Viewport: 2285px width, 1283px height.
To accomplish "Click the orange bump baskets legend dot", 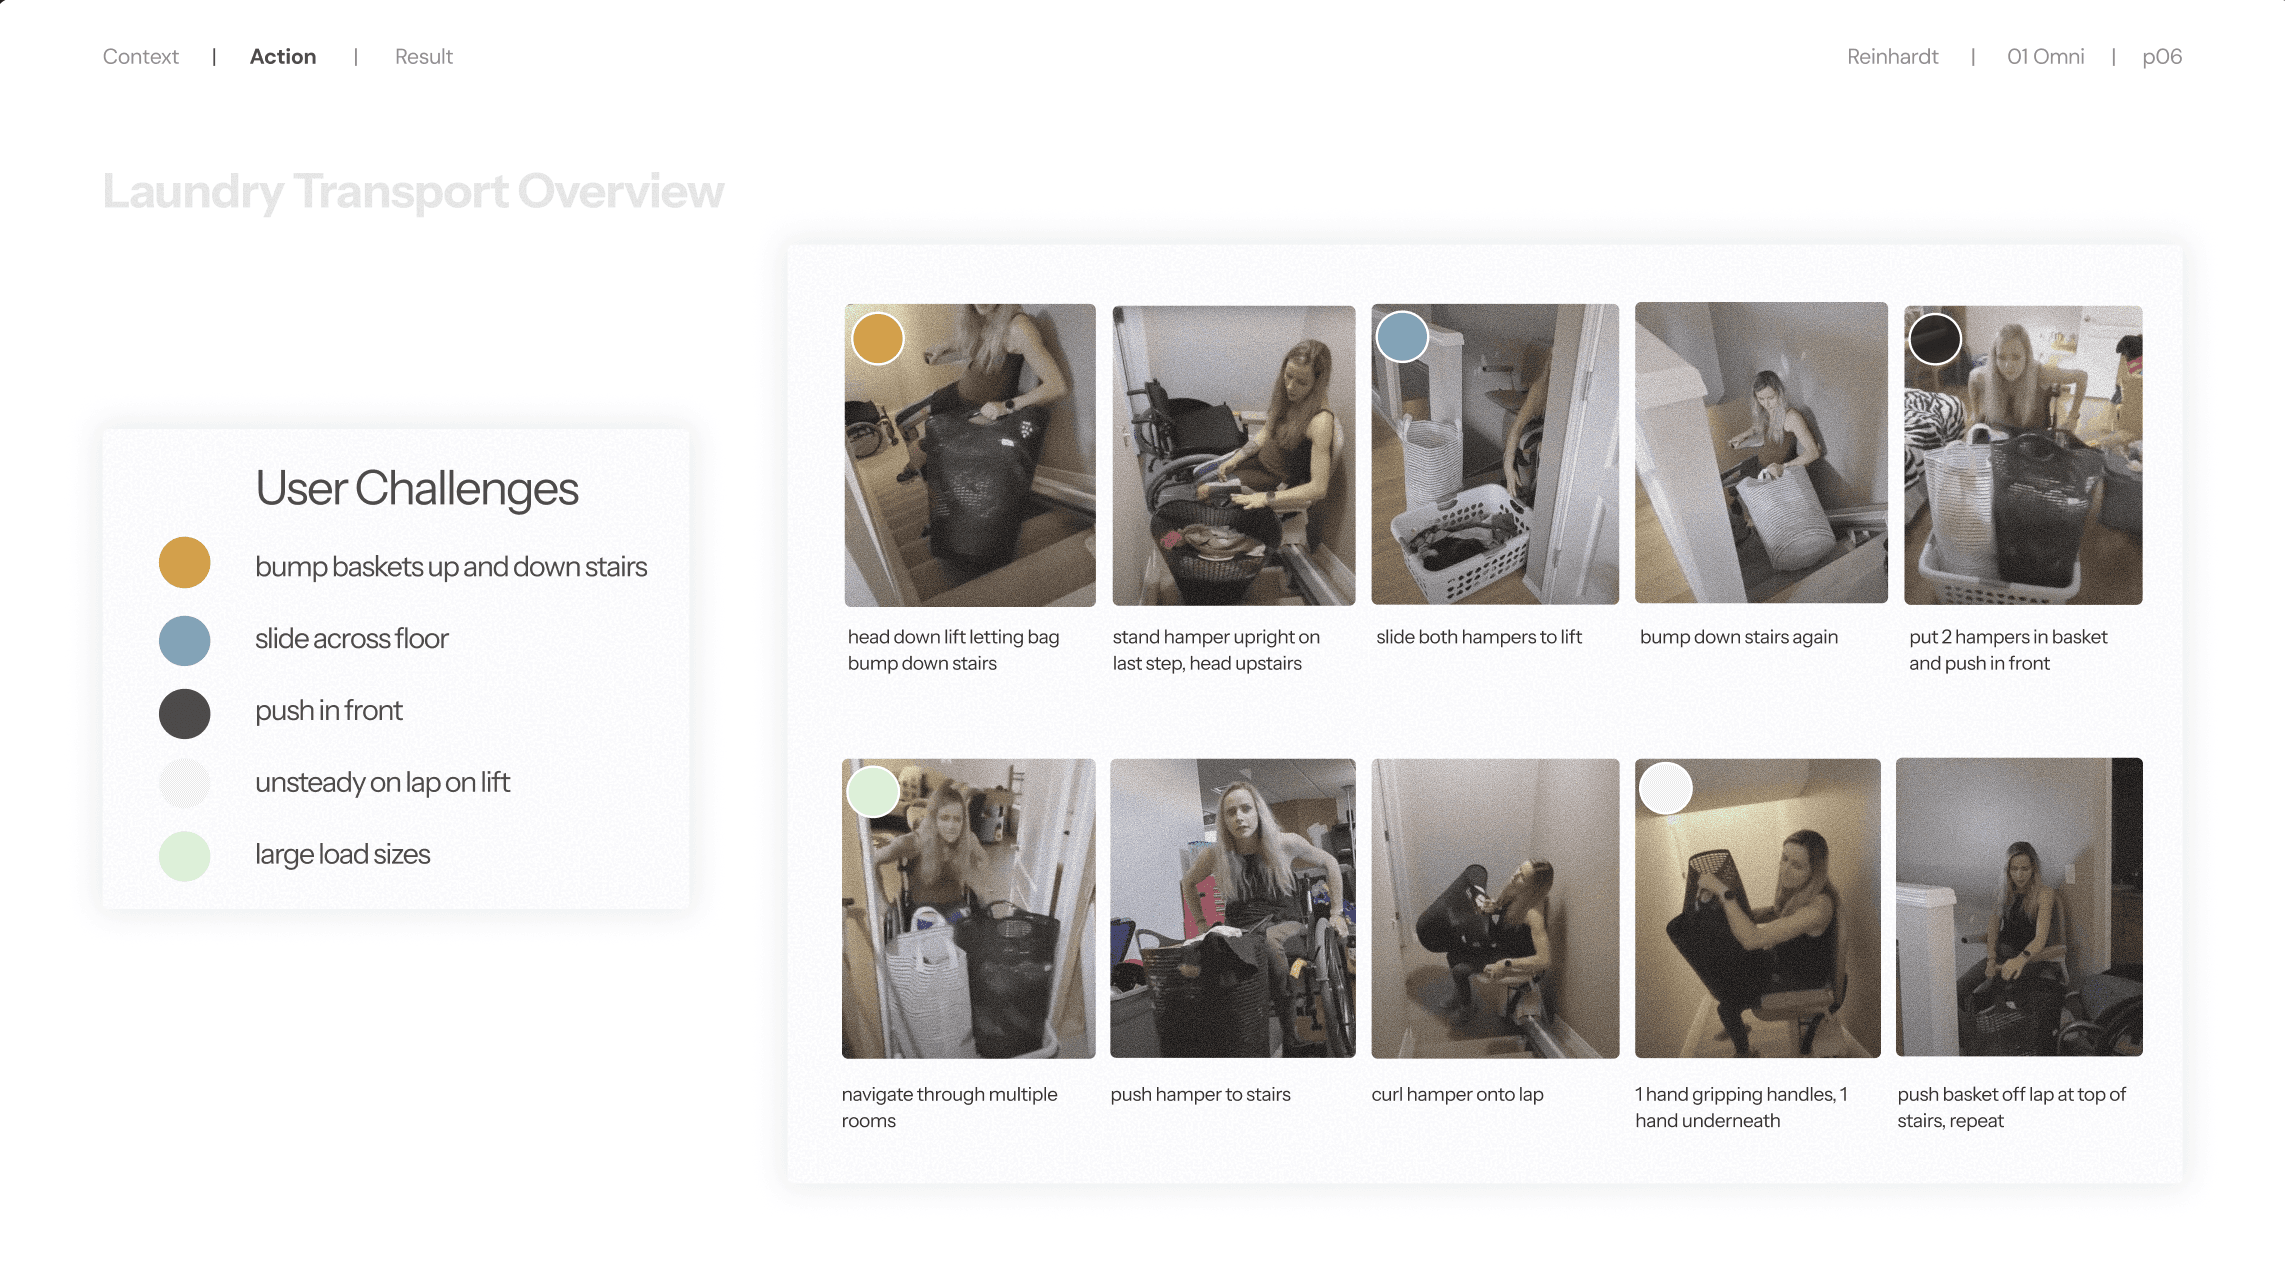I will 185,562.
